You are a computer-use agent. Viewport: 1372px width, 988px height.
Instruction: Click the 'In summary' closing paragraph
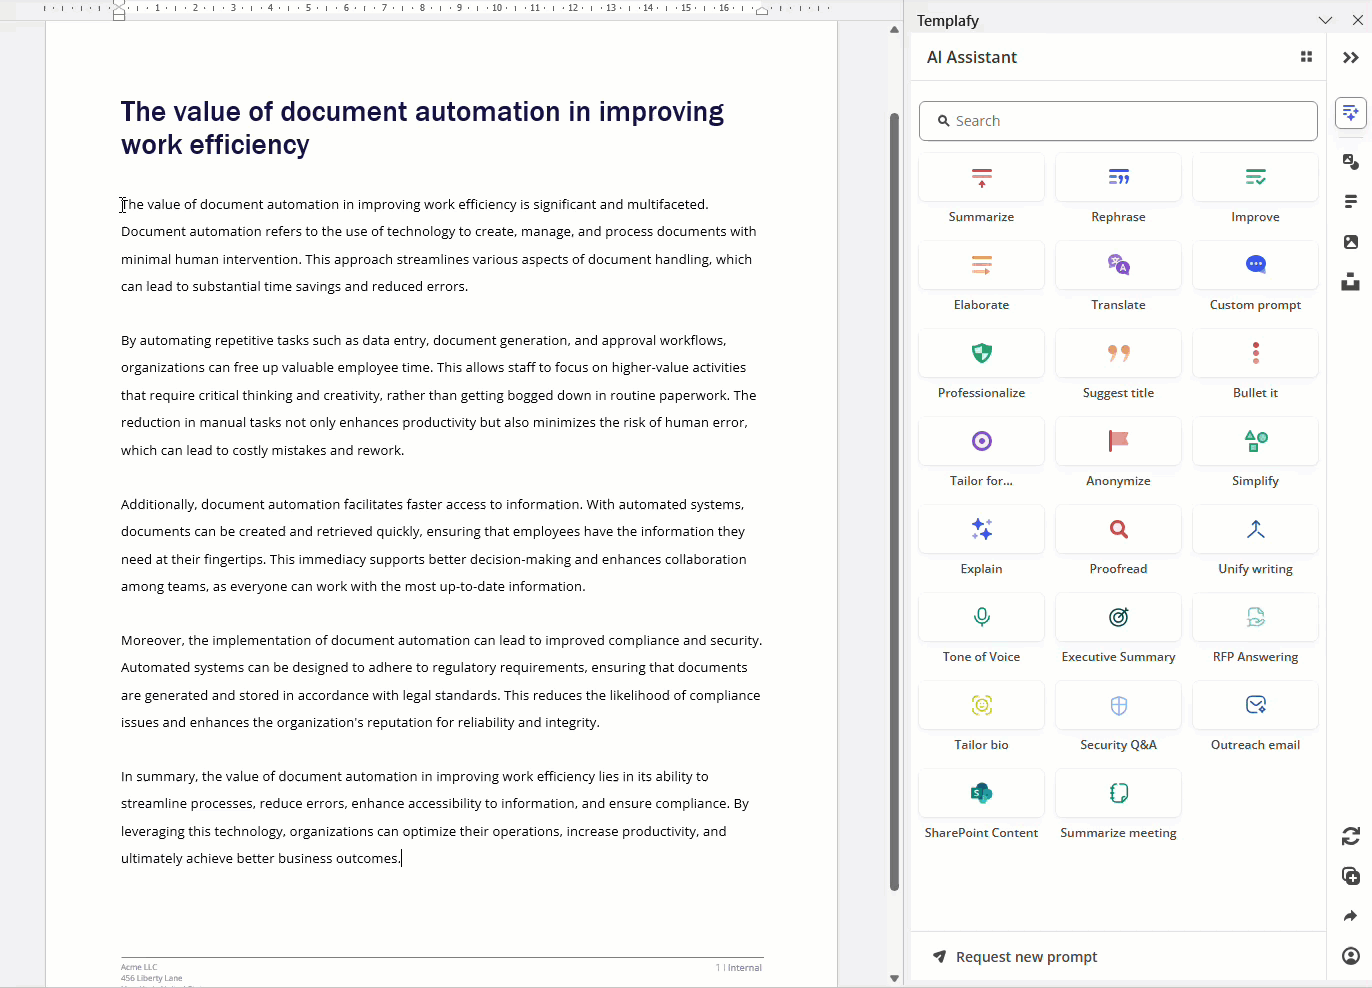(x=435, y=817)
